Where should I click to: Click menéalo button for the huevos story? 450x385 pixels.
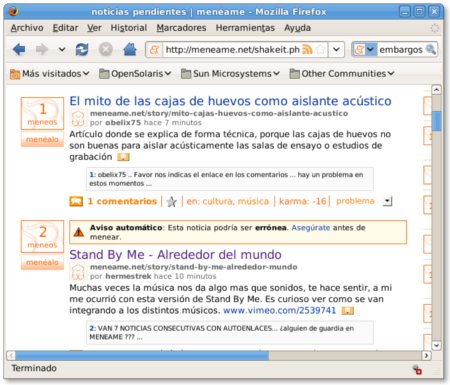coord(42,139)
